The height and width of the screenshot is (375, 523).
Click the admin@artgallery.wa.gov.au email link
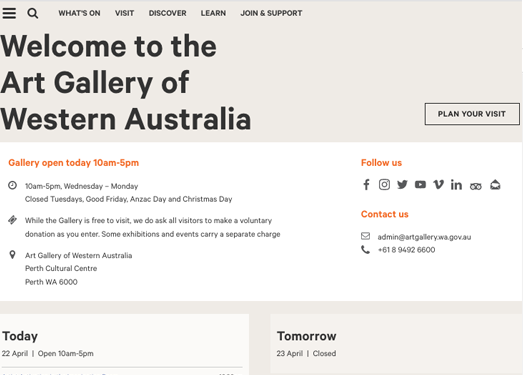tap(424, 237)
